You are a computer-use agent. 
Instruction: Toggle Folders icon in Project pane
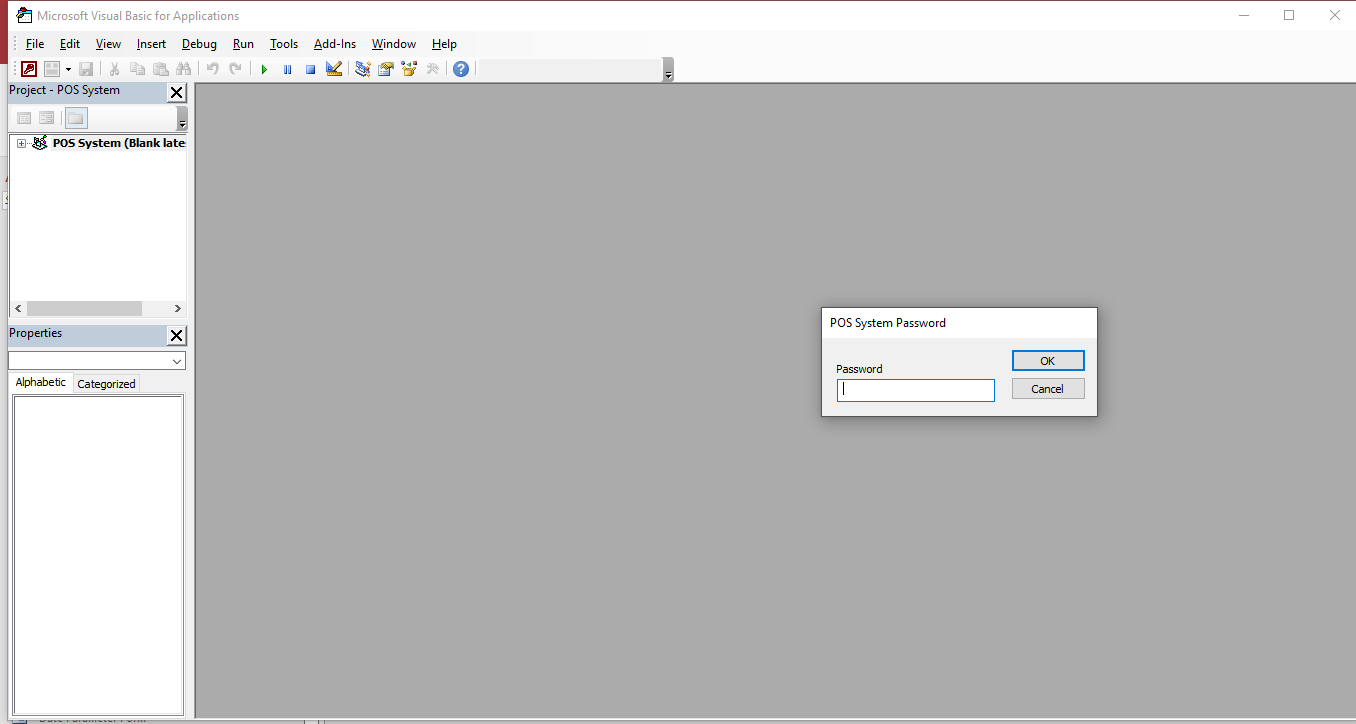coord(76,118)
